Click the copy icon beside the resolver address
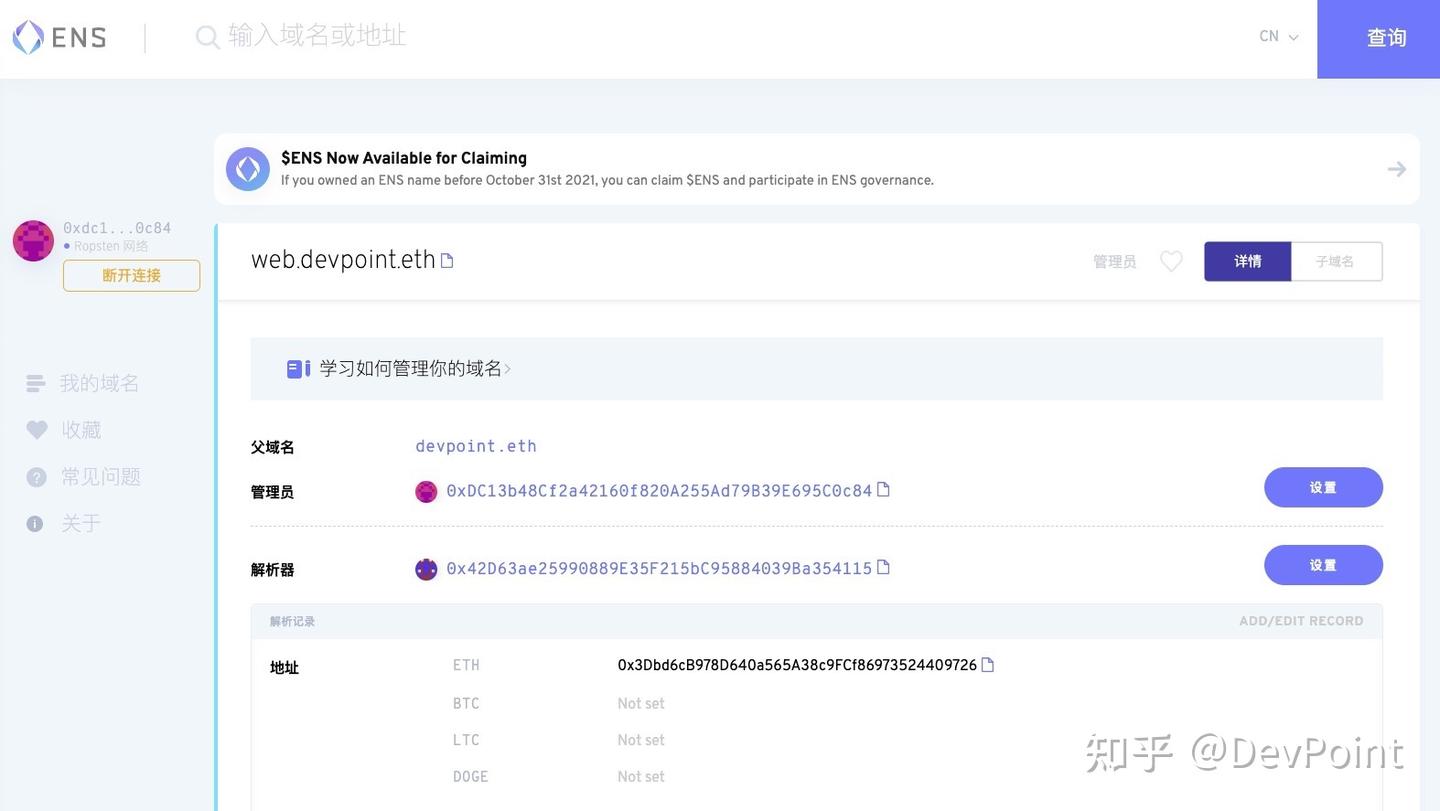Viewport: 1440px width, 811px height. pos(883,566)
